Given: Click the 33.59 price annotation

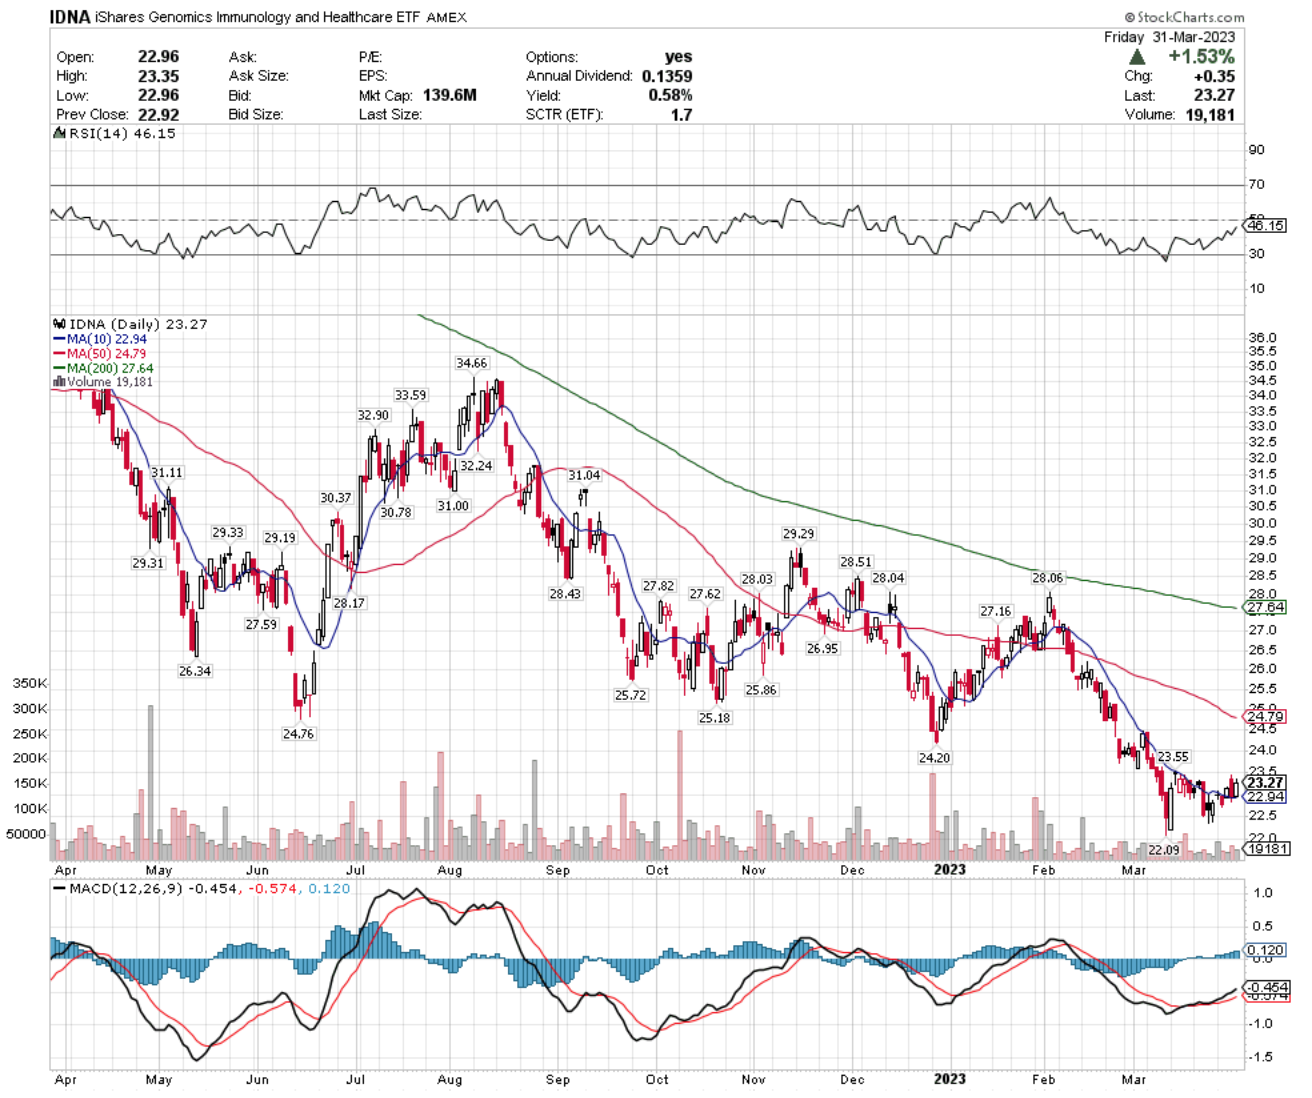Looking at the screenshot, I should tap(410, 395).
